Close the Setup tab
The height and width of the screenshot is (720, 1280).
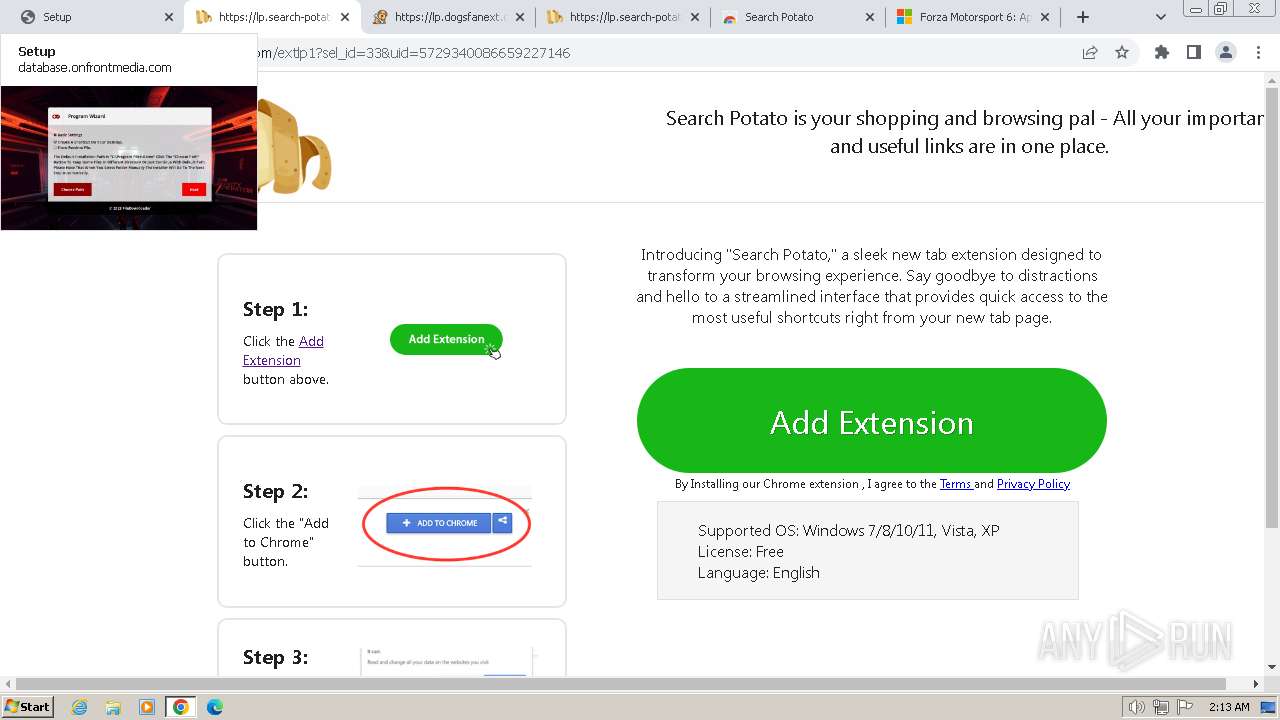pyautogui.click(x=169, y=17)
